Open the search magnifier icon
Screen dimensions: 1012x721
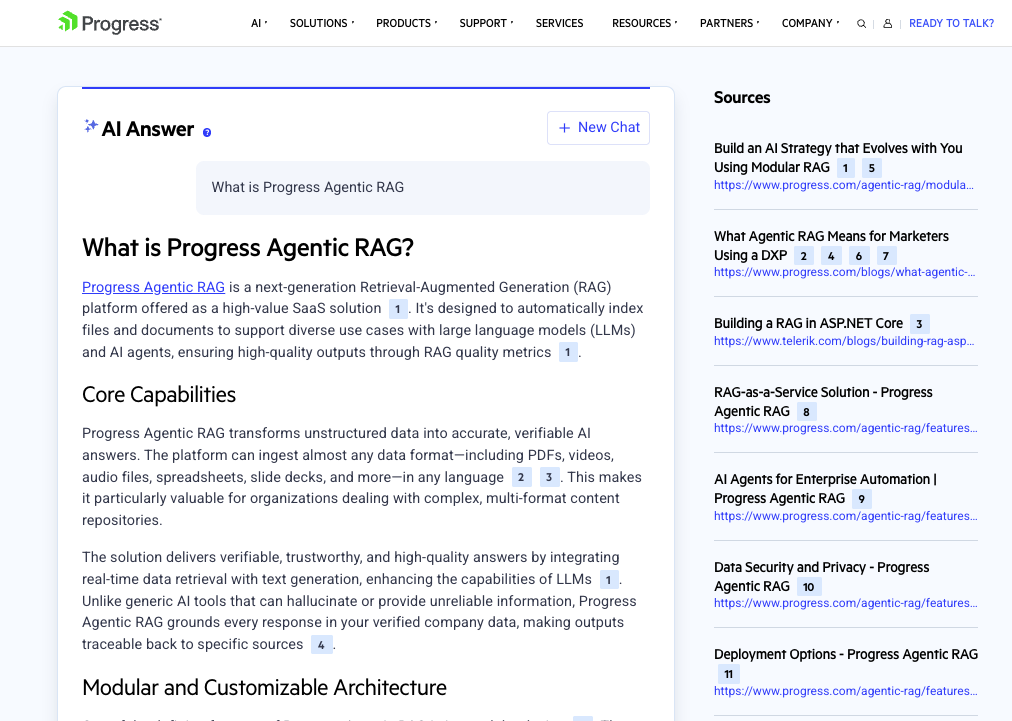coord(861,23)
